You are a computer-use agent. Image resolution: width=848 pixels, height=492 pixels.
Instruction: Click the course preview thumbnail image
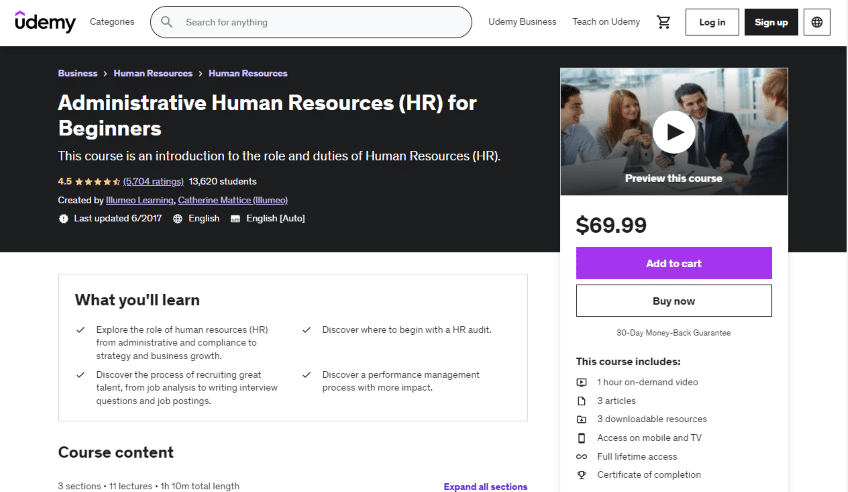673,131
